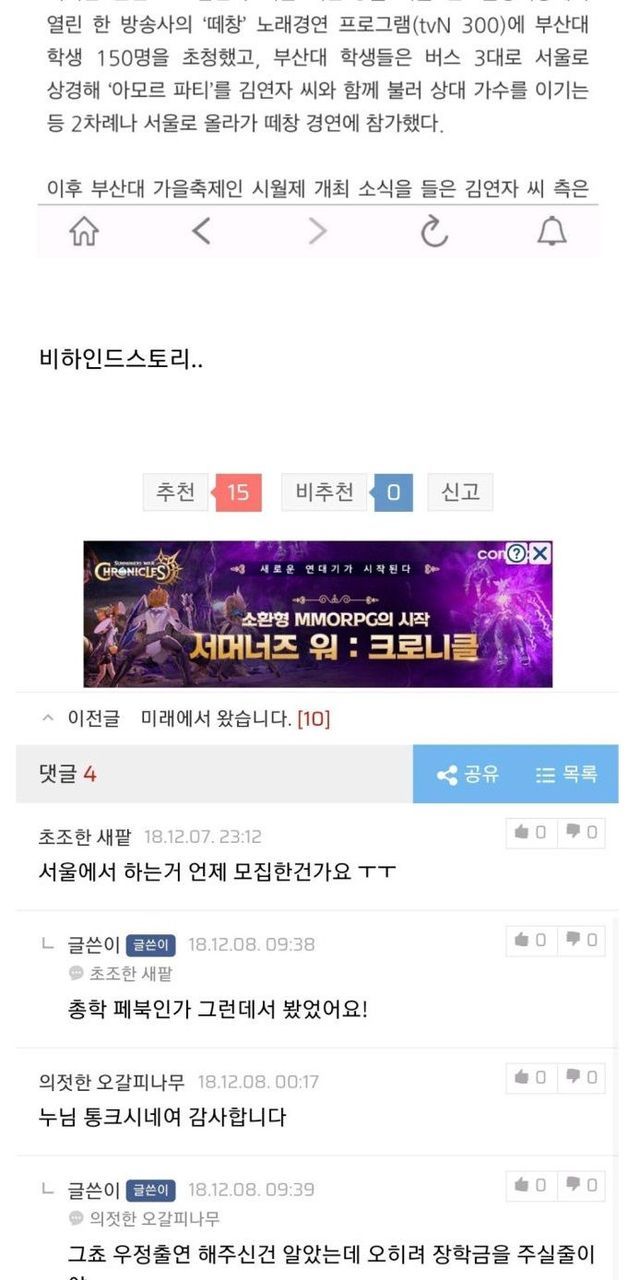The width and height of the screenshot is (640, 1280).
Task: Like 의젓한 오갈피나무's comment
Action: (530, 1077)
